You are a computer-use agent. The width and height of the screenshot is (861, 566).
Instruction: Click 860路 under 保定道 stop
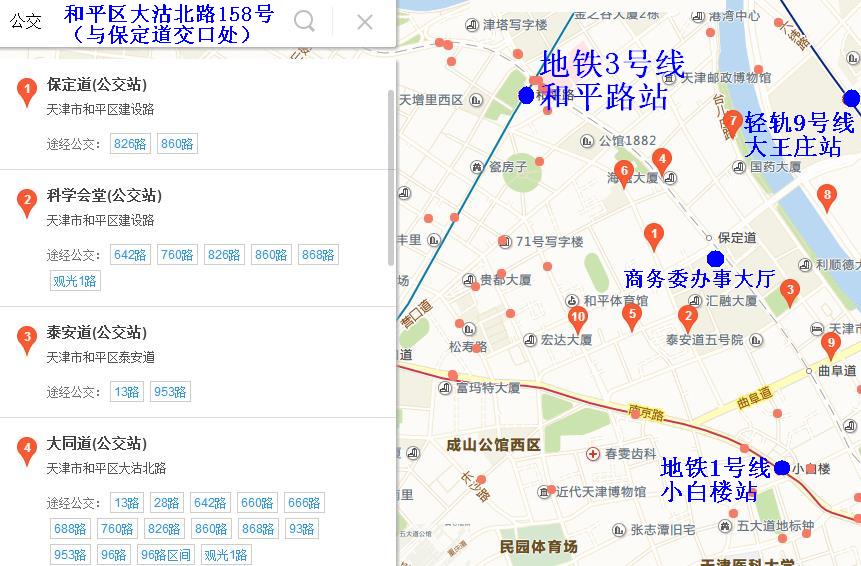tap(177, 144)
